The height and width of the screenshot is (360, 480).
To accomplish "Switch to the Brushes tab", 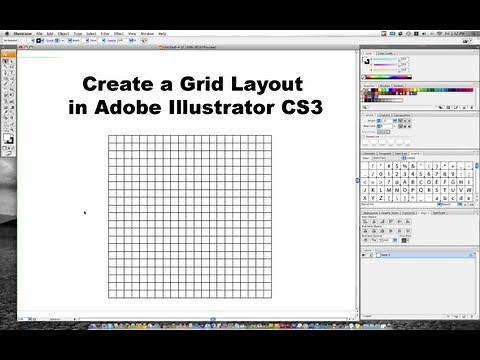I will tap(385, 86).
